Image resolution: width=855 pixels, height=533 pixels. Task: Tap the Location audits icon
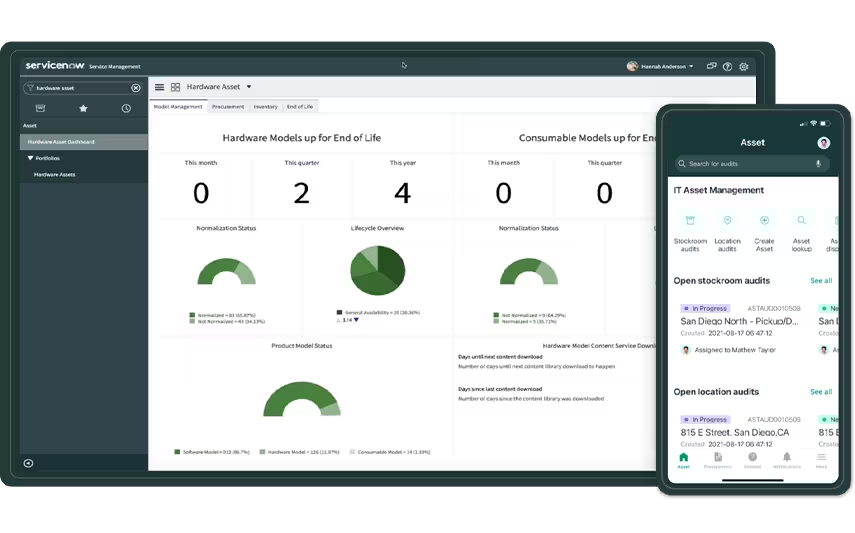coord(727,220)
